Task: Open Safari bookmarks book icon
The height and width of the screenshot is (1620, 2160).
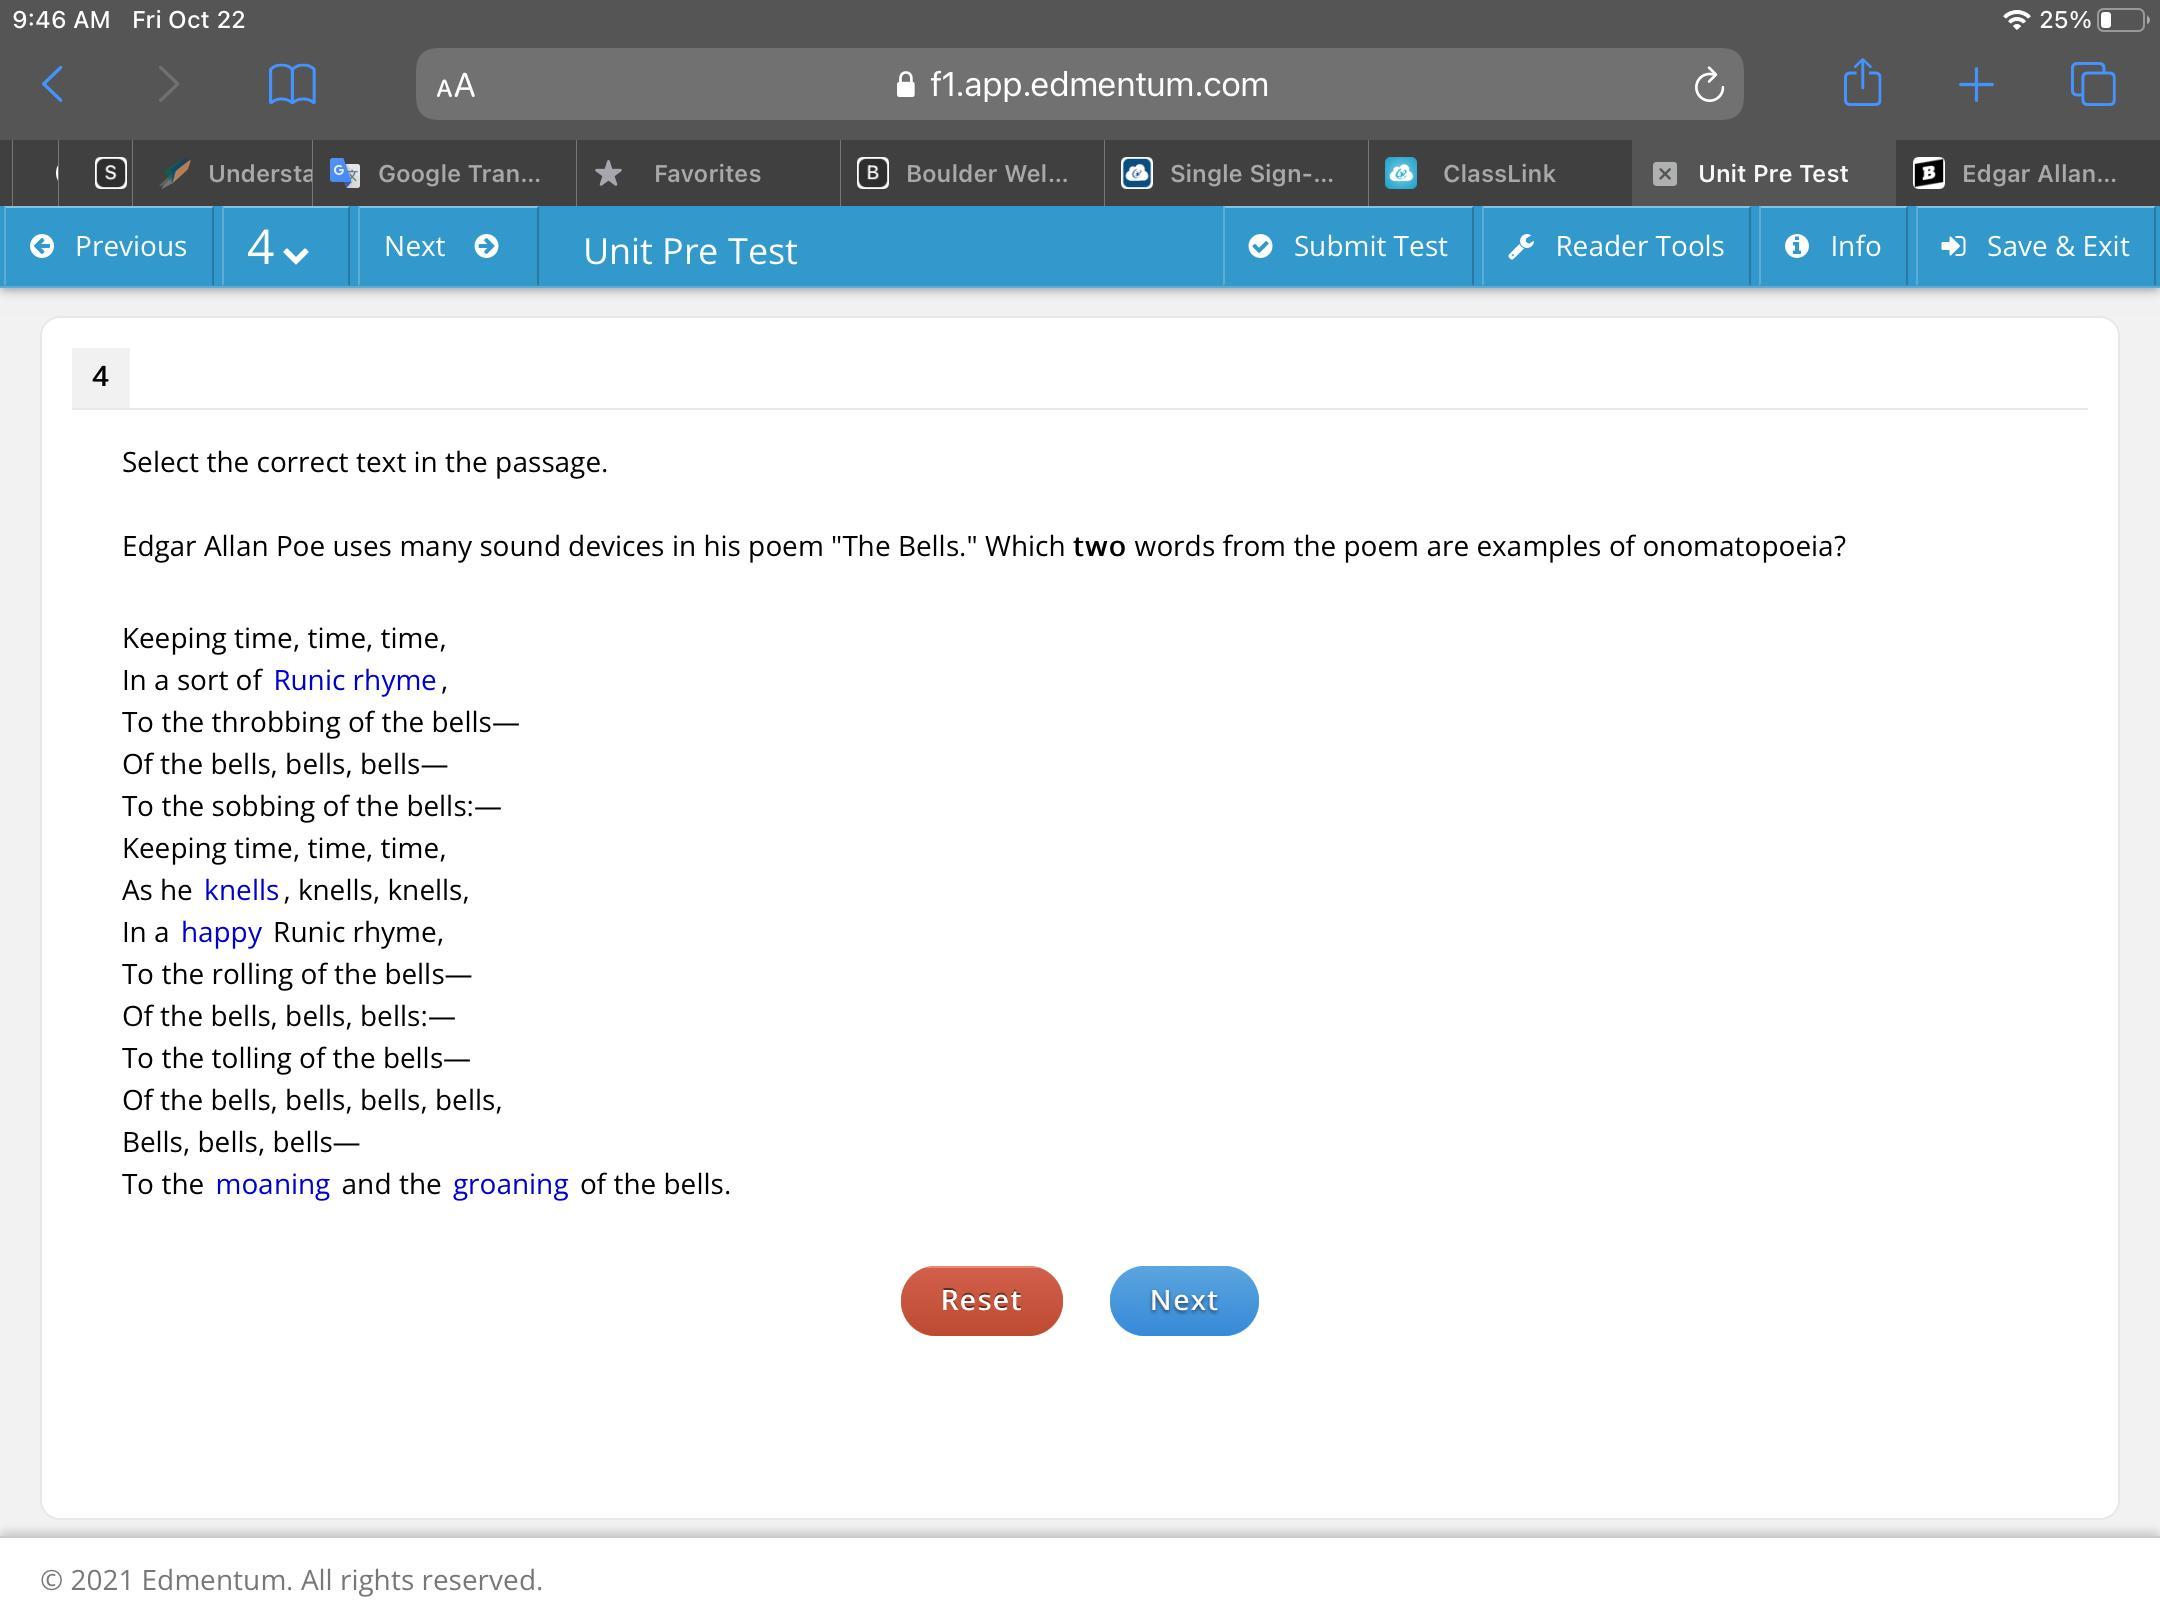Action: (292, 84)
